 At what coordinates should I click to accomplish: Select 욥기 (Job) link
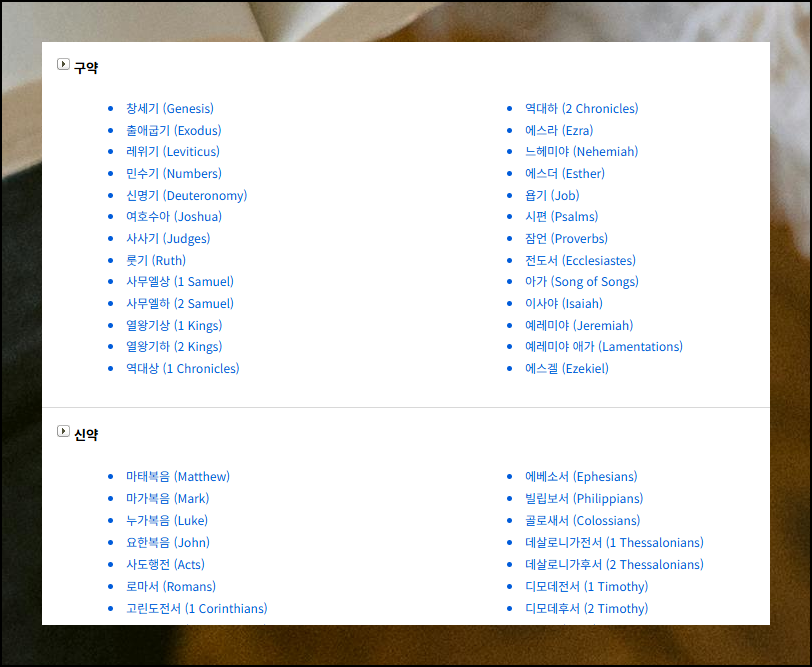(x=552, y=196)
